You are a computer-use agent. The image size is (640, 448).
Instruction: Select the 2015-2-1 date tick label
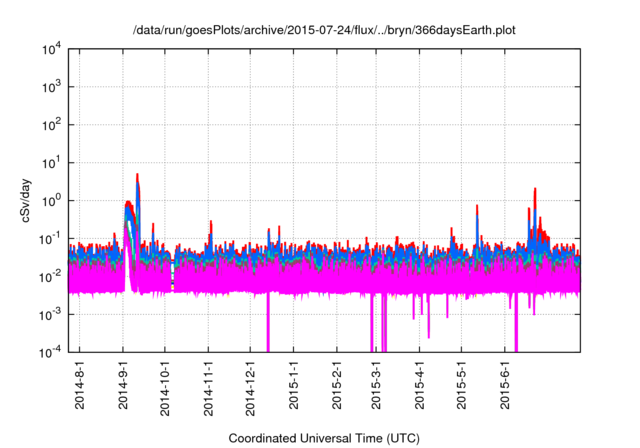tap(337, 385)
